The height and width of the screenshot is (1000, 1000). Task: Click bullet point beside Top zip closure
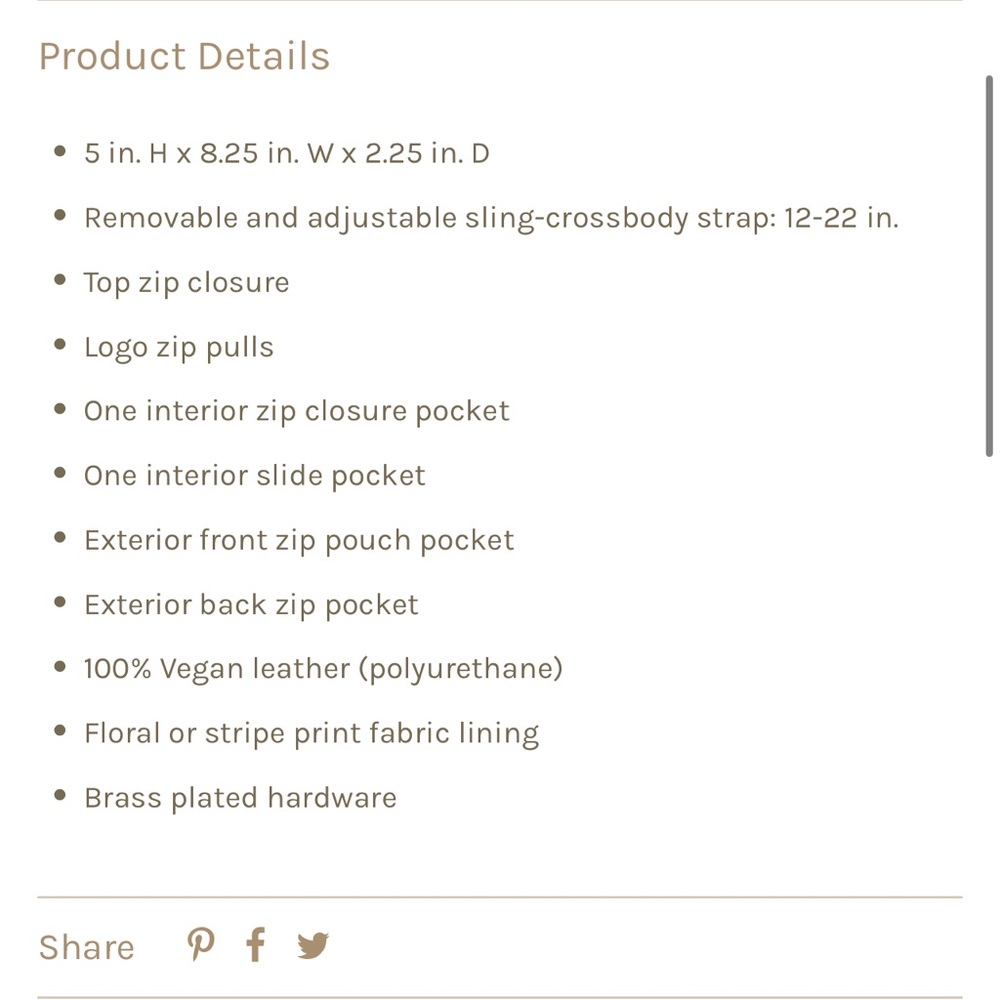pos(61,280)
